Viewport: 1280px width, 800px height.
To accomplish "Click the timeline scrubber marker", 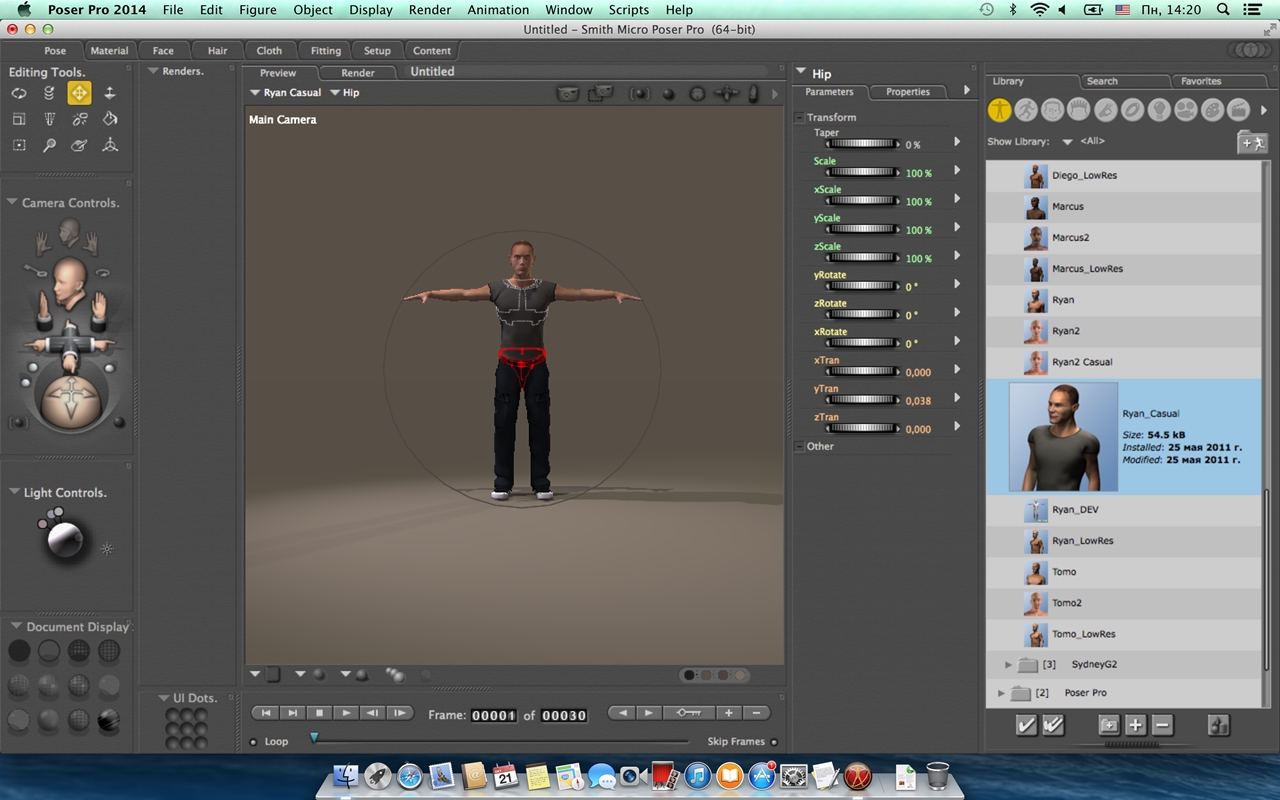I will (x=314, y=738).
